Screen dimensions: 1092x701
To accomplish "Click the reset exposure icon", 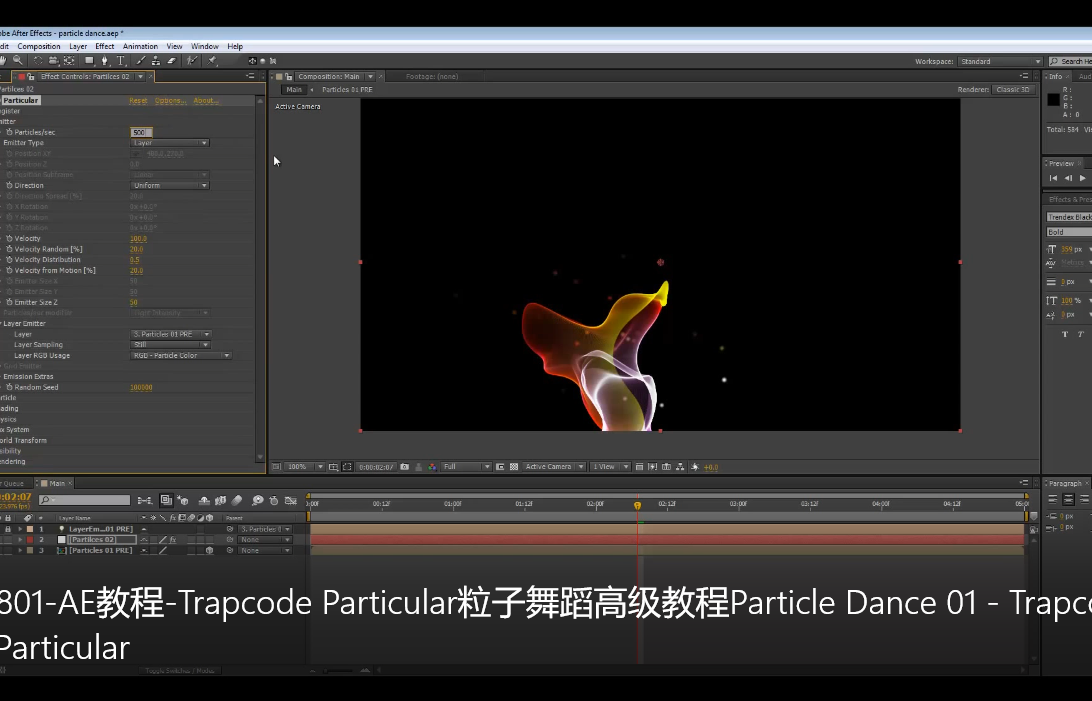I will point(694,467).
